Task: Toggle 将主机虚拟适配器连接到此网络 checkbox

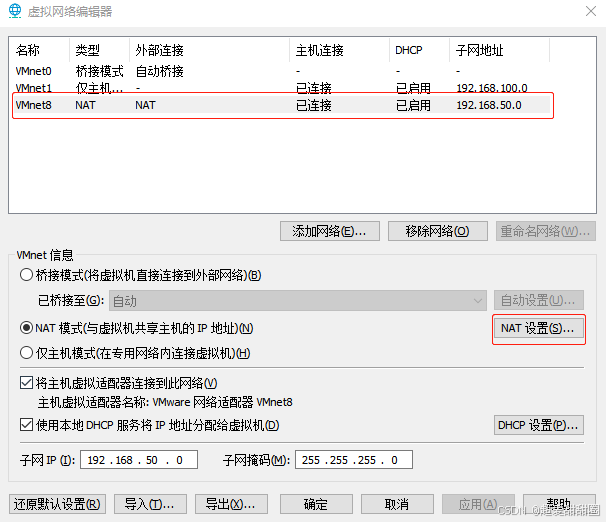Action: (x=26, y=383)
